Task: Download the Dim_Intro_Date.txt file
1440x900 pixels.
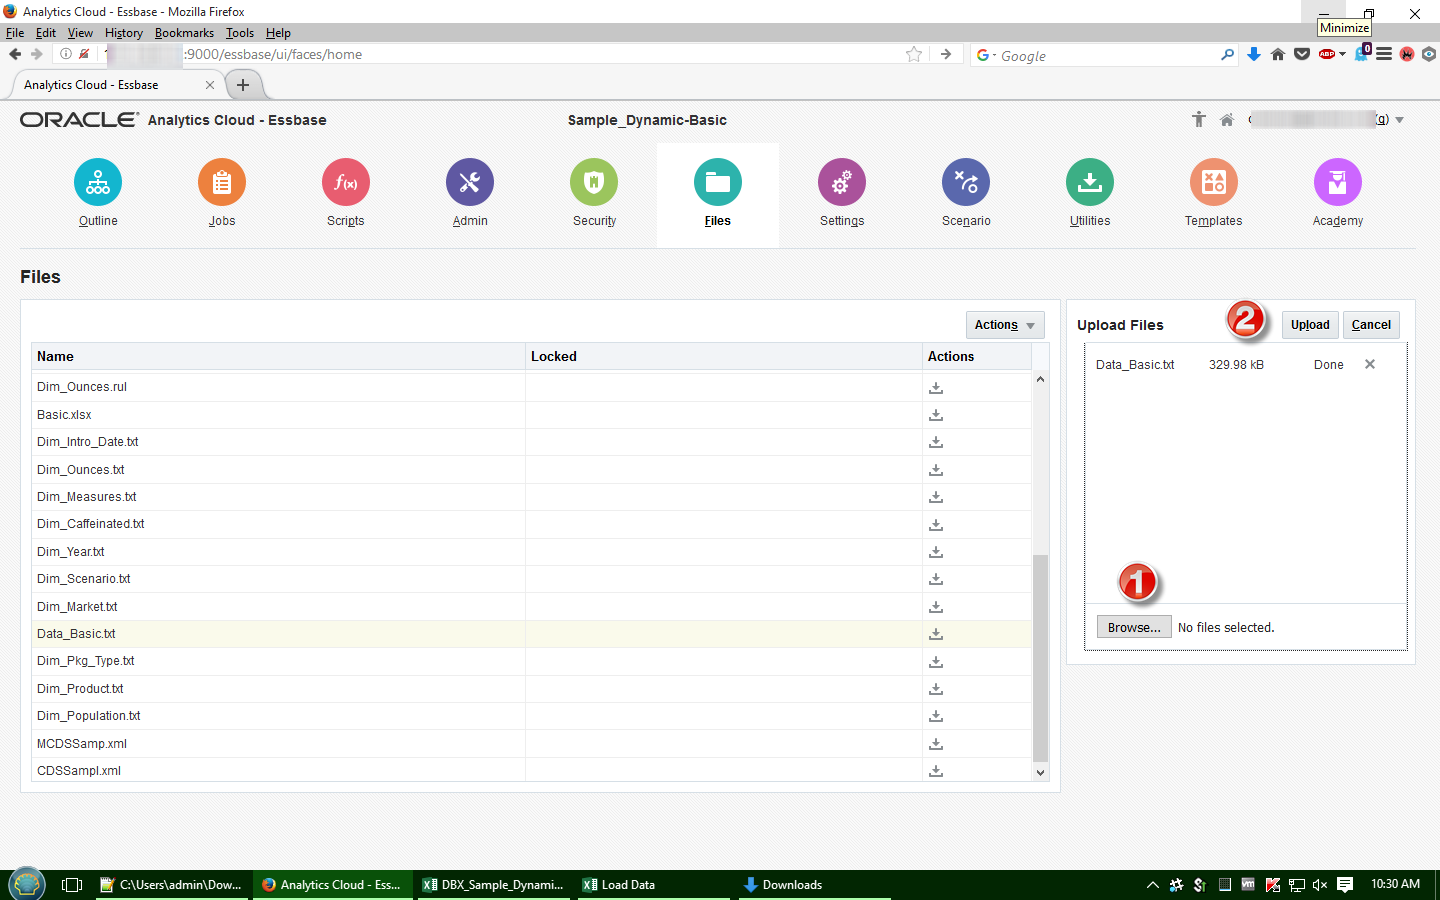Action: point(936,442)
